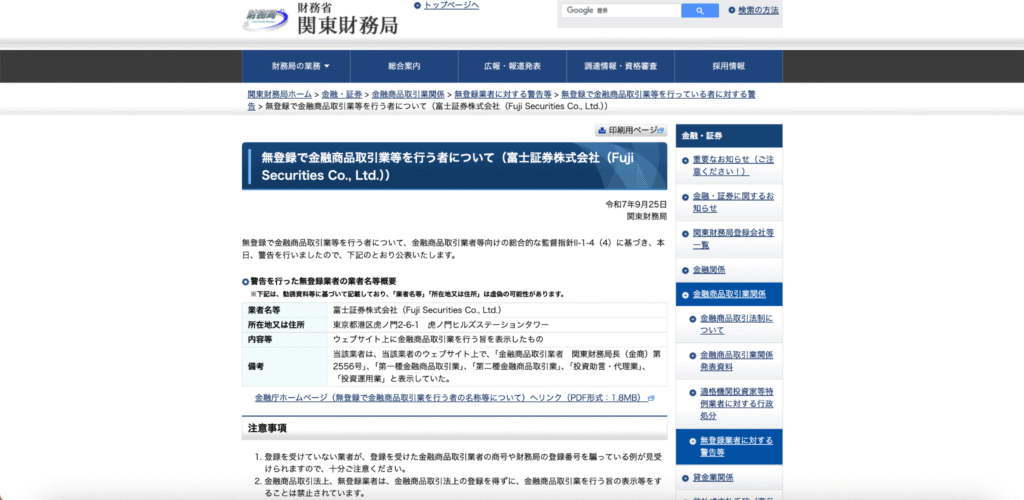Open the 広報・報道発表 navigation item
Screen dimensions: 1024x500
[x=512, y=66]
